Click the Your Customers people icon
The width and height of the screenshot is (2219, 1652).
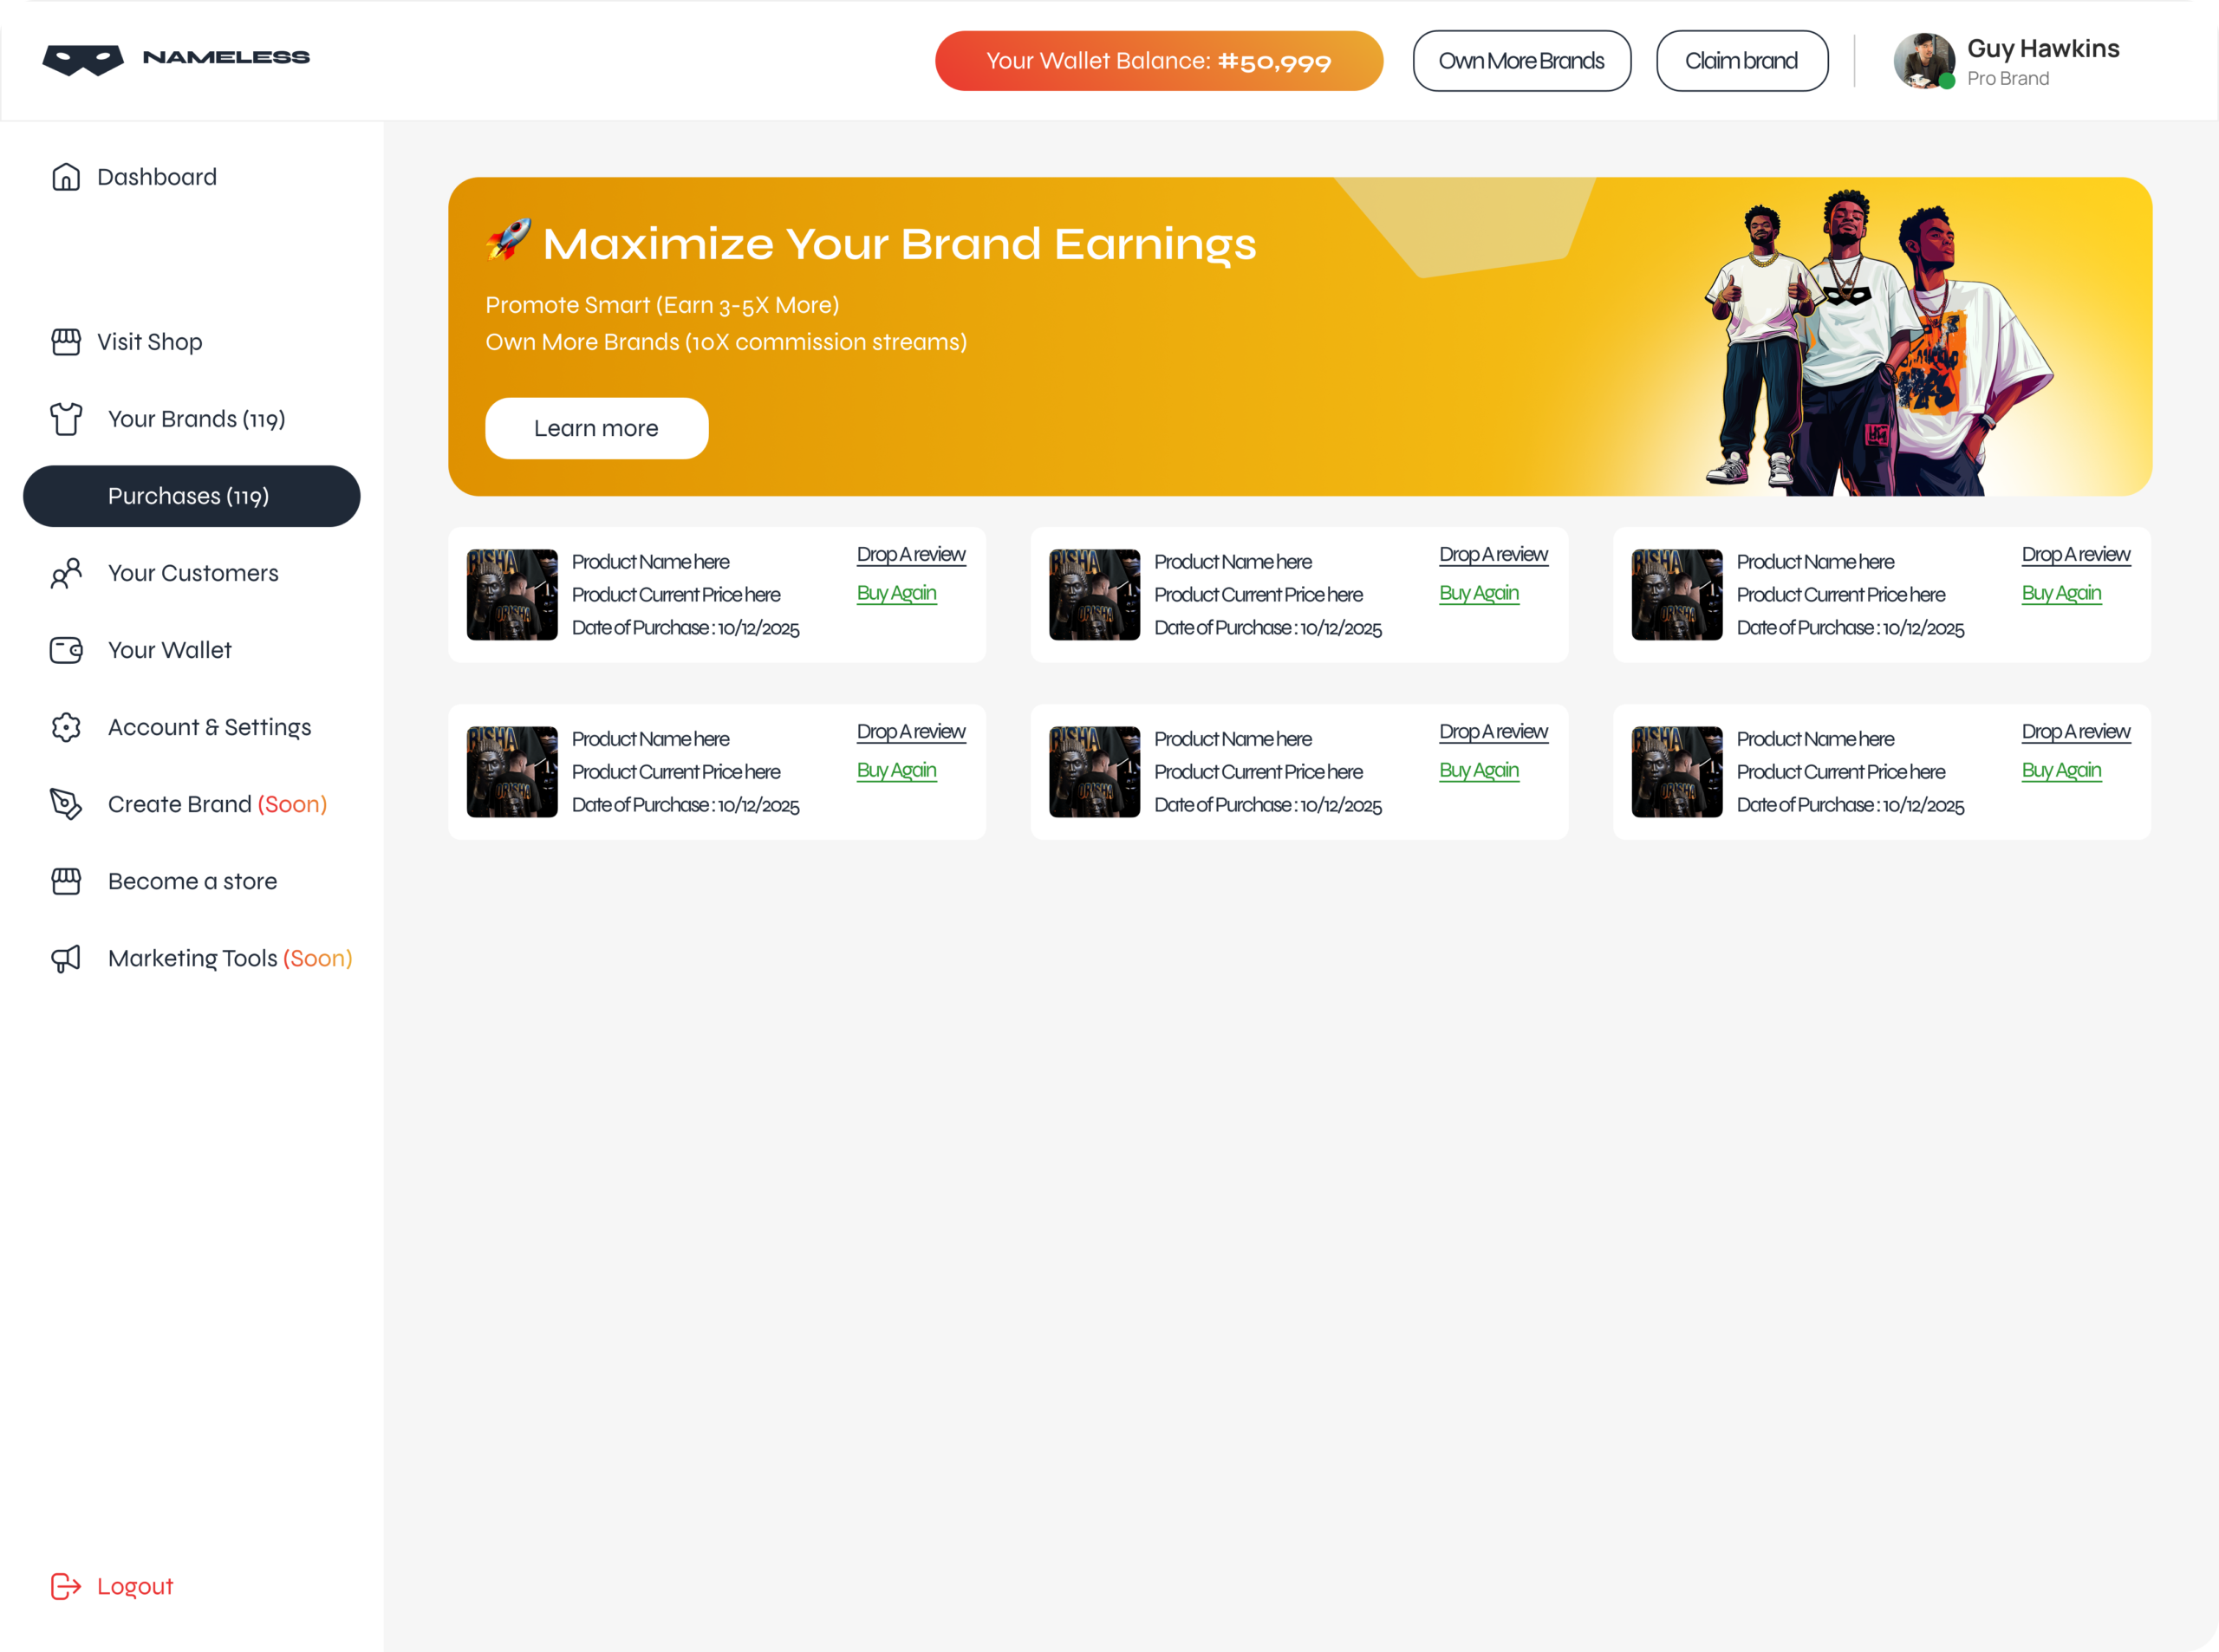pos(66,573)
